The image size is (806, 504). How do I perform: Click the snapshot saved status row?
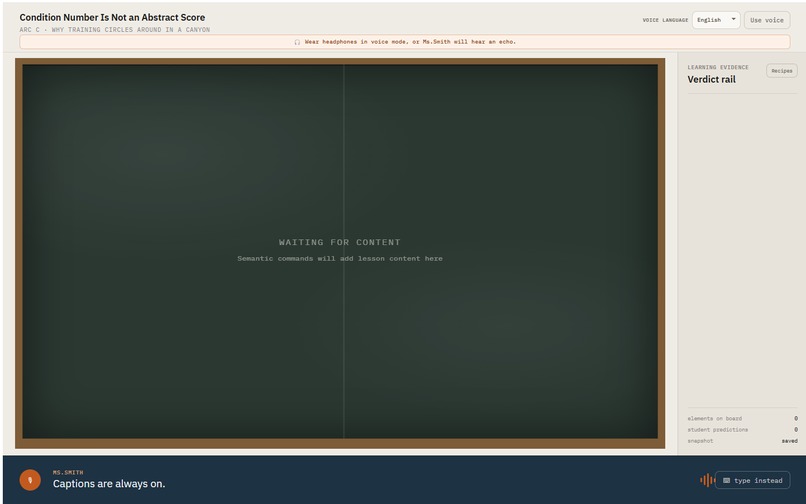tap(742, 441)
